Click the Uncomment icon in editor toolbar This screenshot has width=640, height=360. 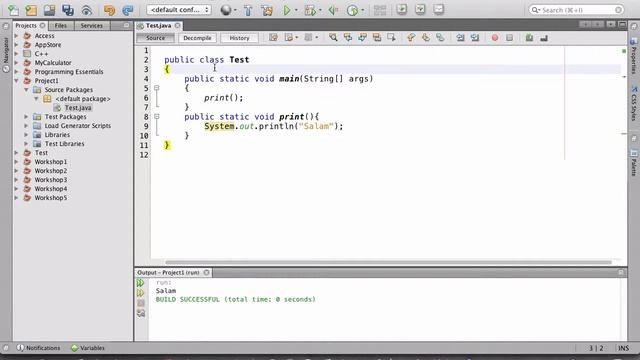pyautogui.click(x=544, y=38)
